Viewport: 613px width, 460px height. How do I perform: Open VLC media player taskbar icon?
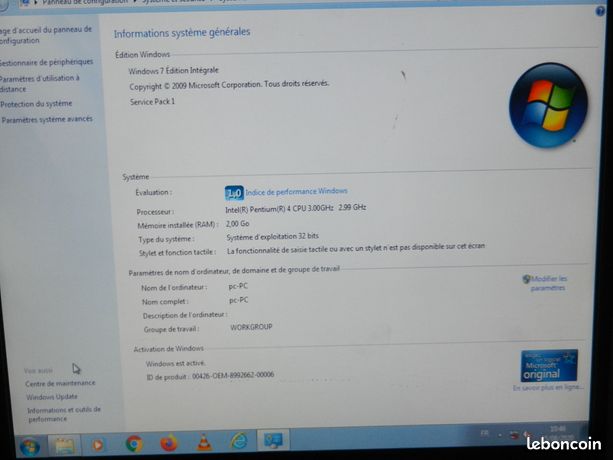tap(204, 442)
